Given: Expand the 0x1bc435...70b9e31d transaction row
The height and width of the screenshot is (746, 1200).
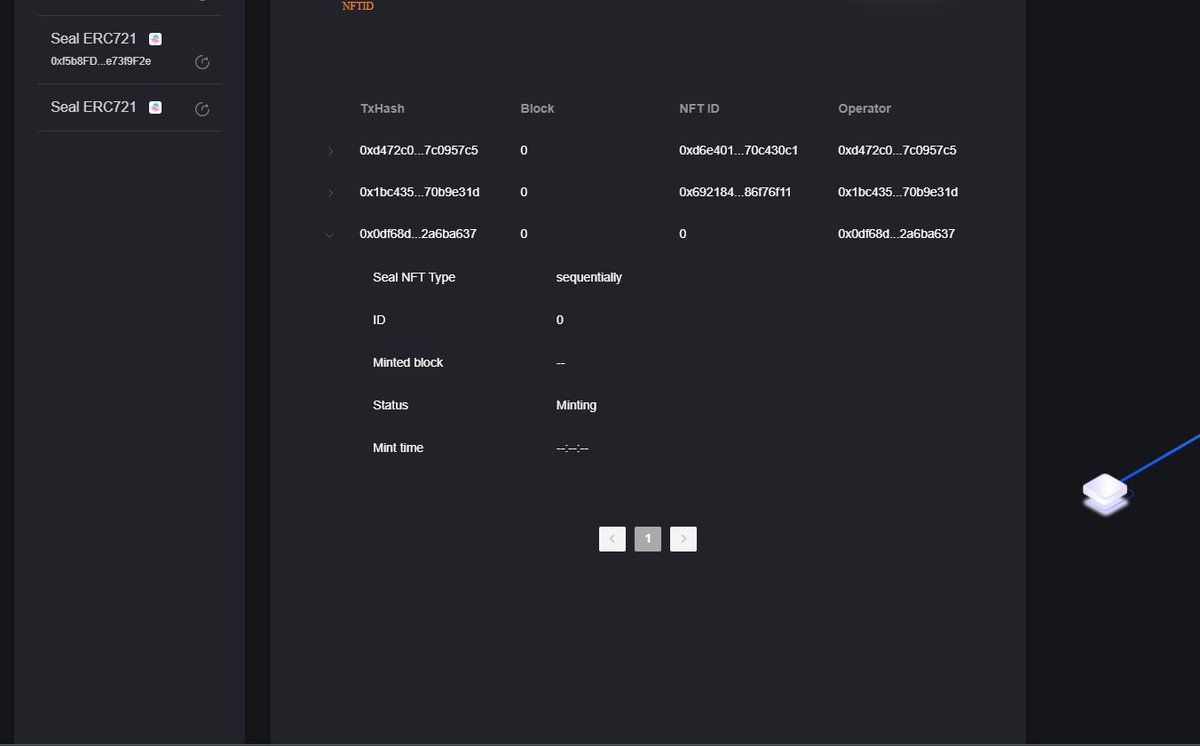Looking at the screenshot, I should click(330, 192).
